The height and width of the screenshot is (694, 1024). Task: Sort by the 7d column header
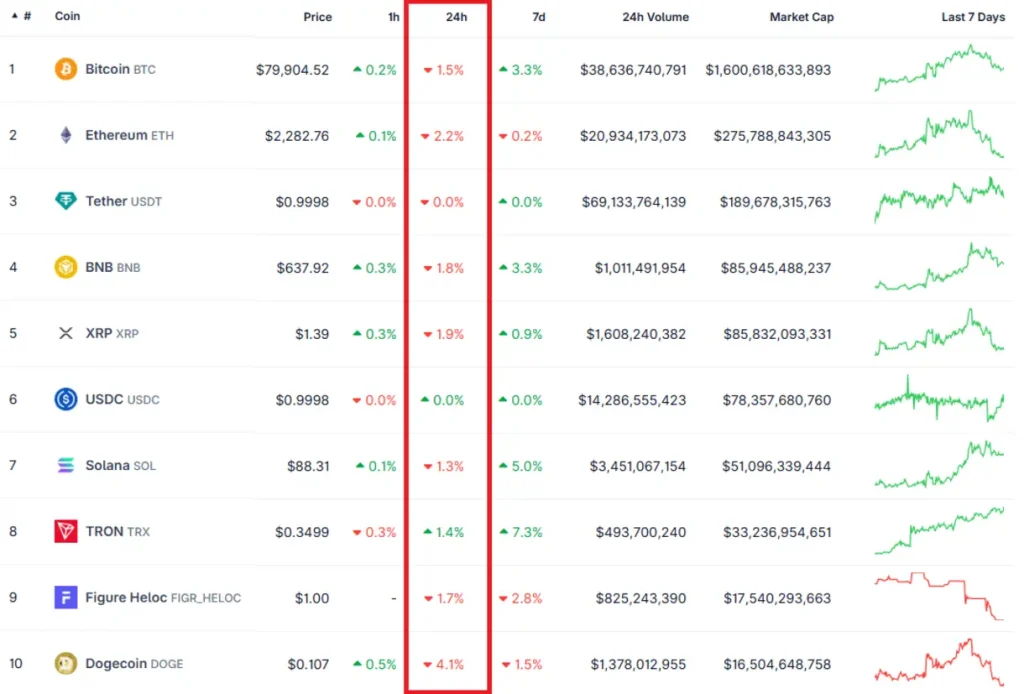[x=539, y=17]
